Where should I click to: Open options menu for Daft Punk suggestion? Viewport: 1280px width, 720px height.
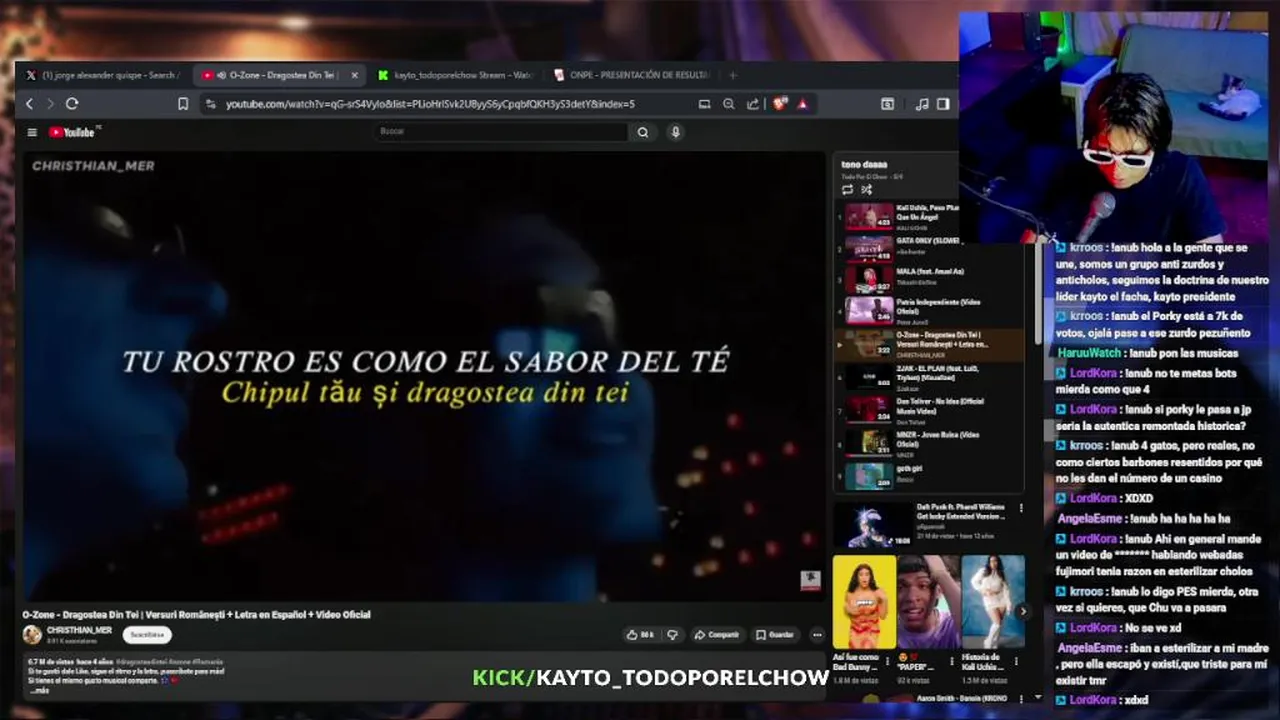[x=1021, y=508]
